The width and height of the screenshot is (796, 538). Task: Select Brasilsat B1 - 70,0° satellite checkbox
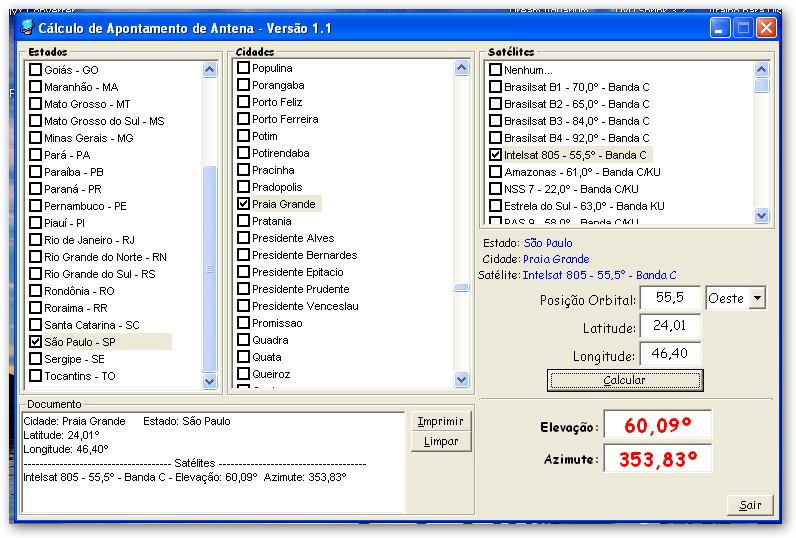(x=495, y=87)
